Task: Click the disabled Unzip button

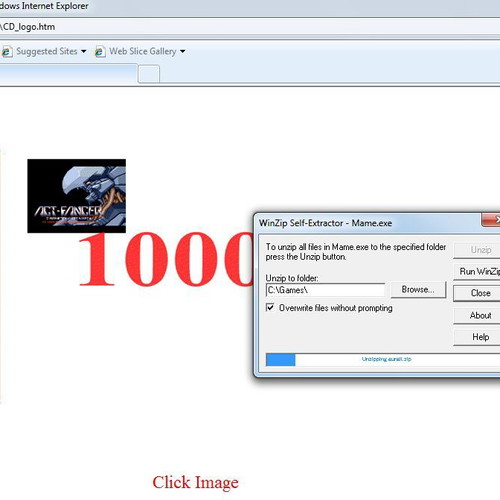Action: (477, 250)
